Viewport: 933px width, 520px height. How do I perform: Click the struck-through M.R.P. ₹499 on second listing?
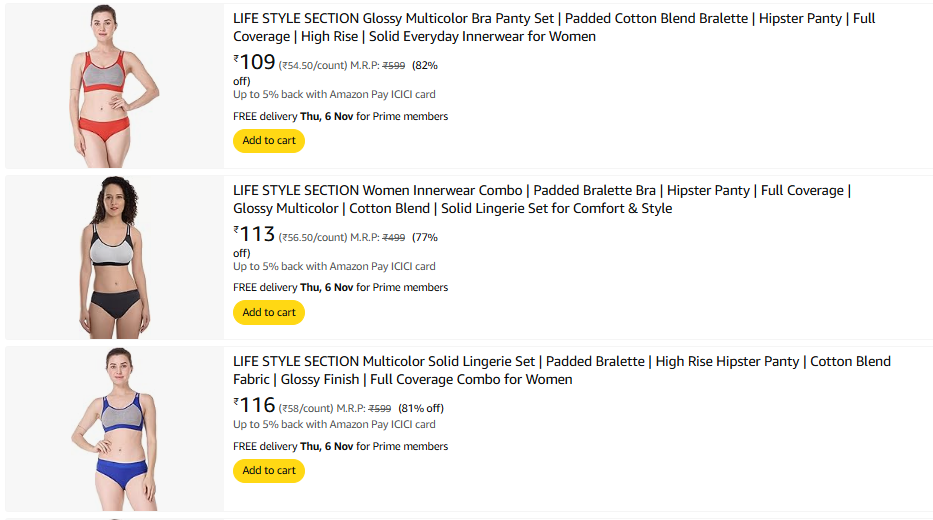tap(393, 238)
